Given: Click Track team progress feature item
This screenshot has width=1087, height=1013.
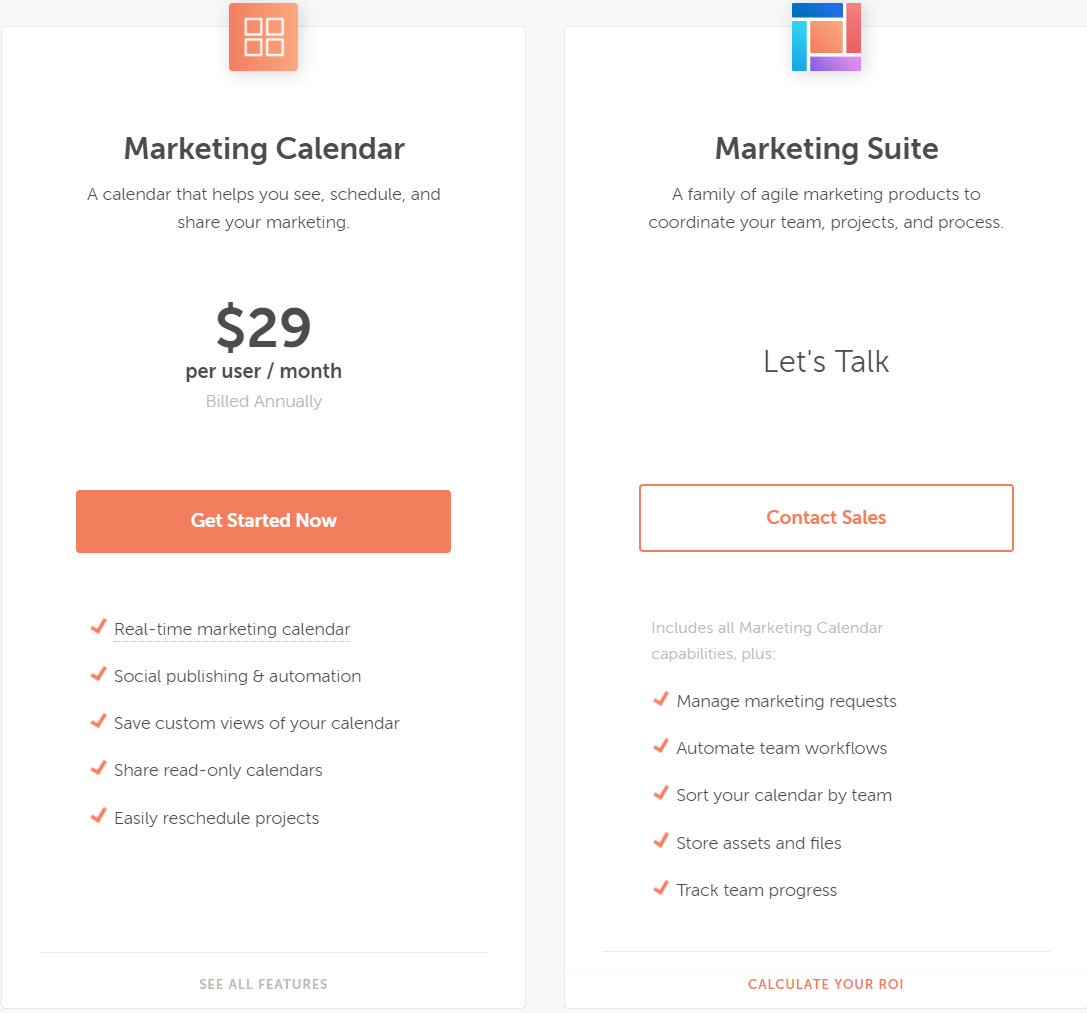Looking at the screenshot, I should [757, 890].
